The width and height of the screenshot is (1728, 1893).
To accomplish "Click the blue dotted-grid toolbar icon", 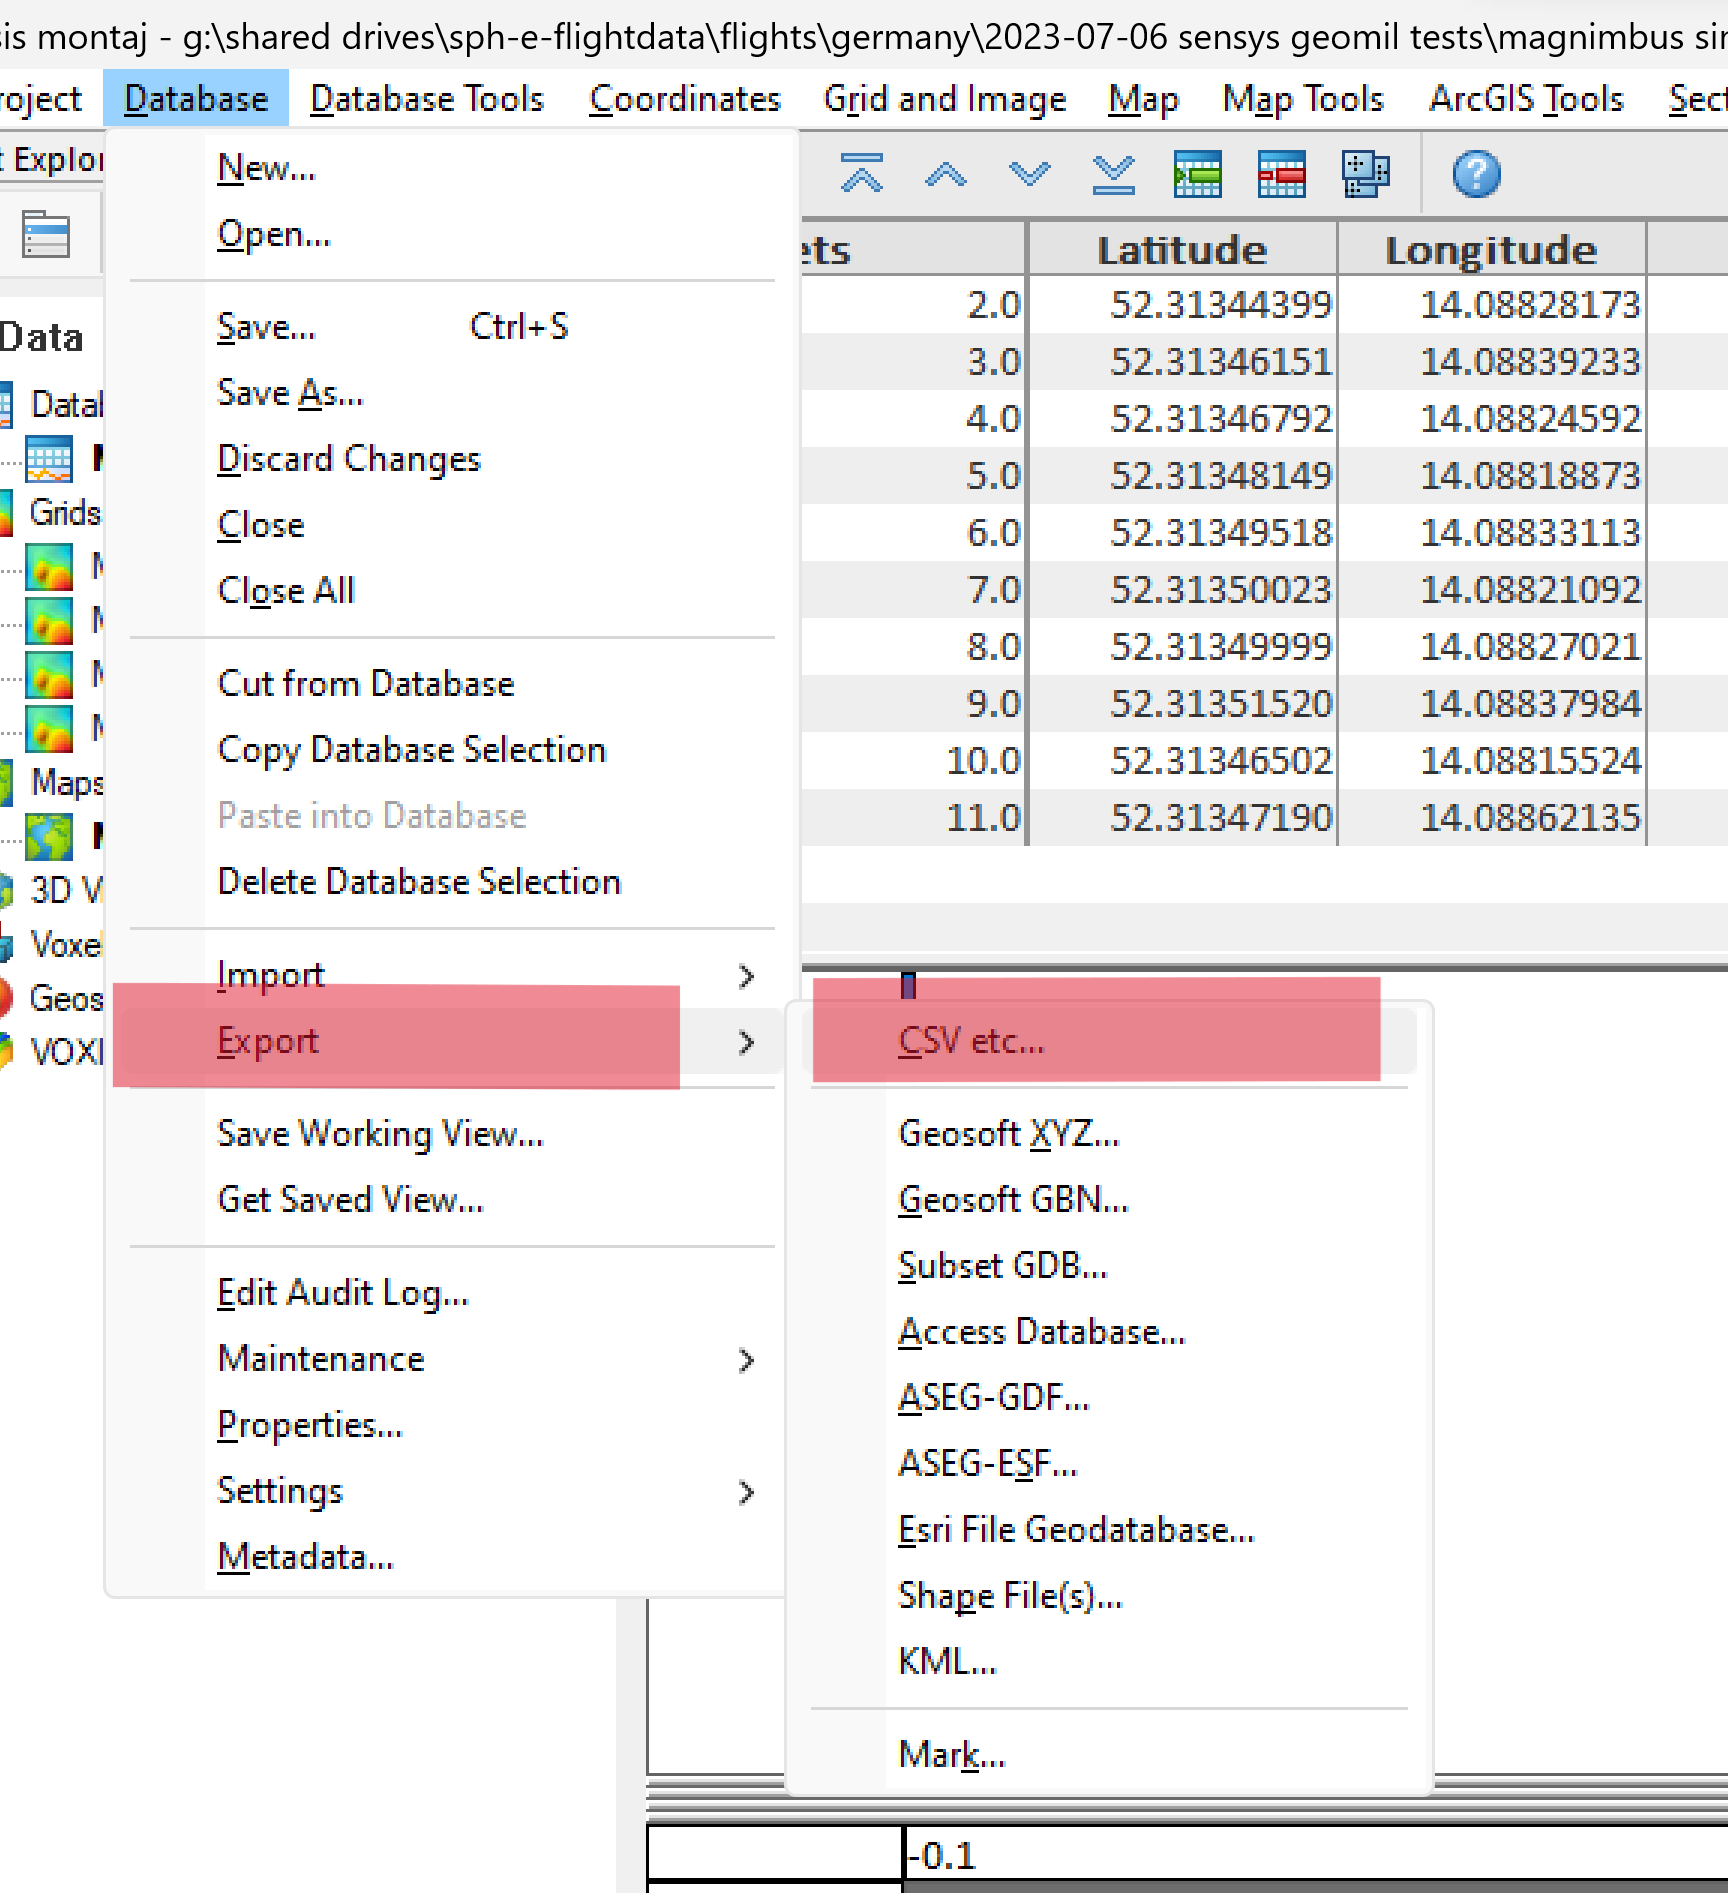I will 1366,174.
